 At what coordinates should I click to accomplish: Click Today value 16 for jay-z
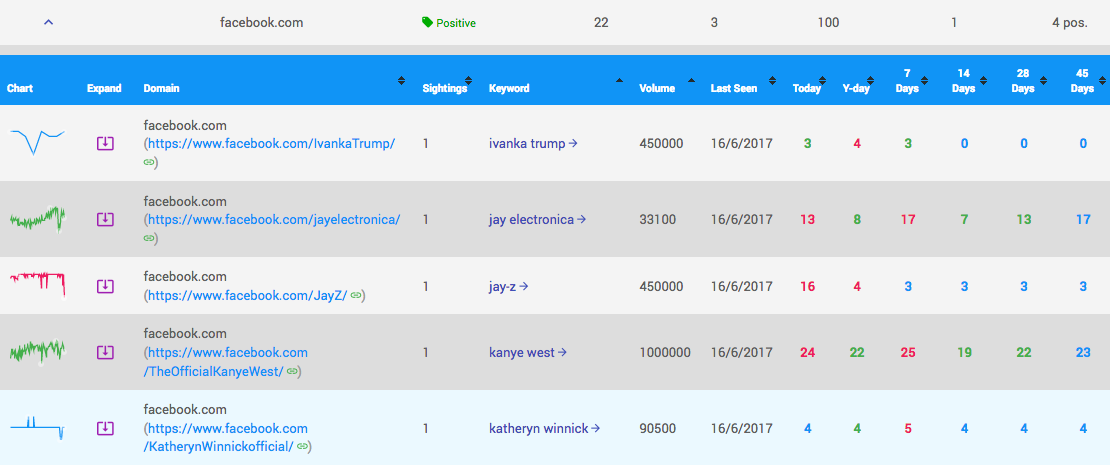point(807,287)
